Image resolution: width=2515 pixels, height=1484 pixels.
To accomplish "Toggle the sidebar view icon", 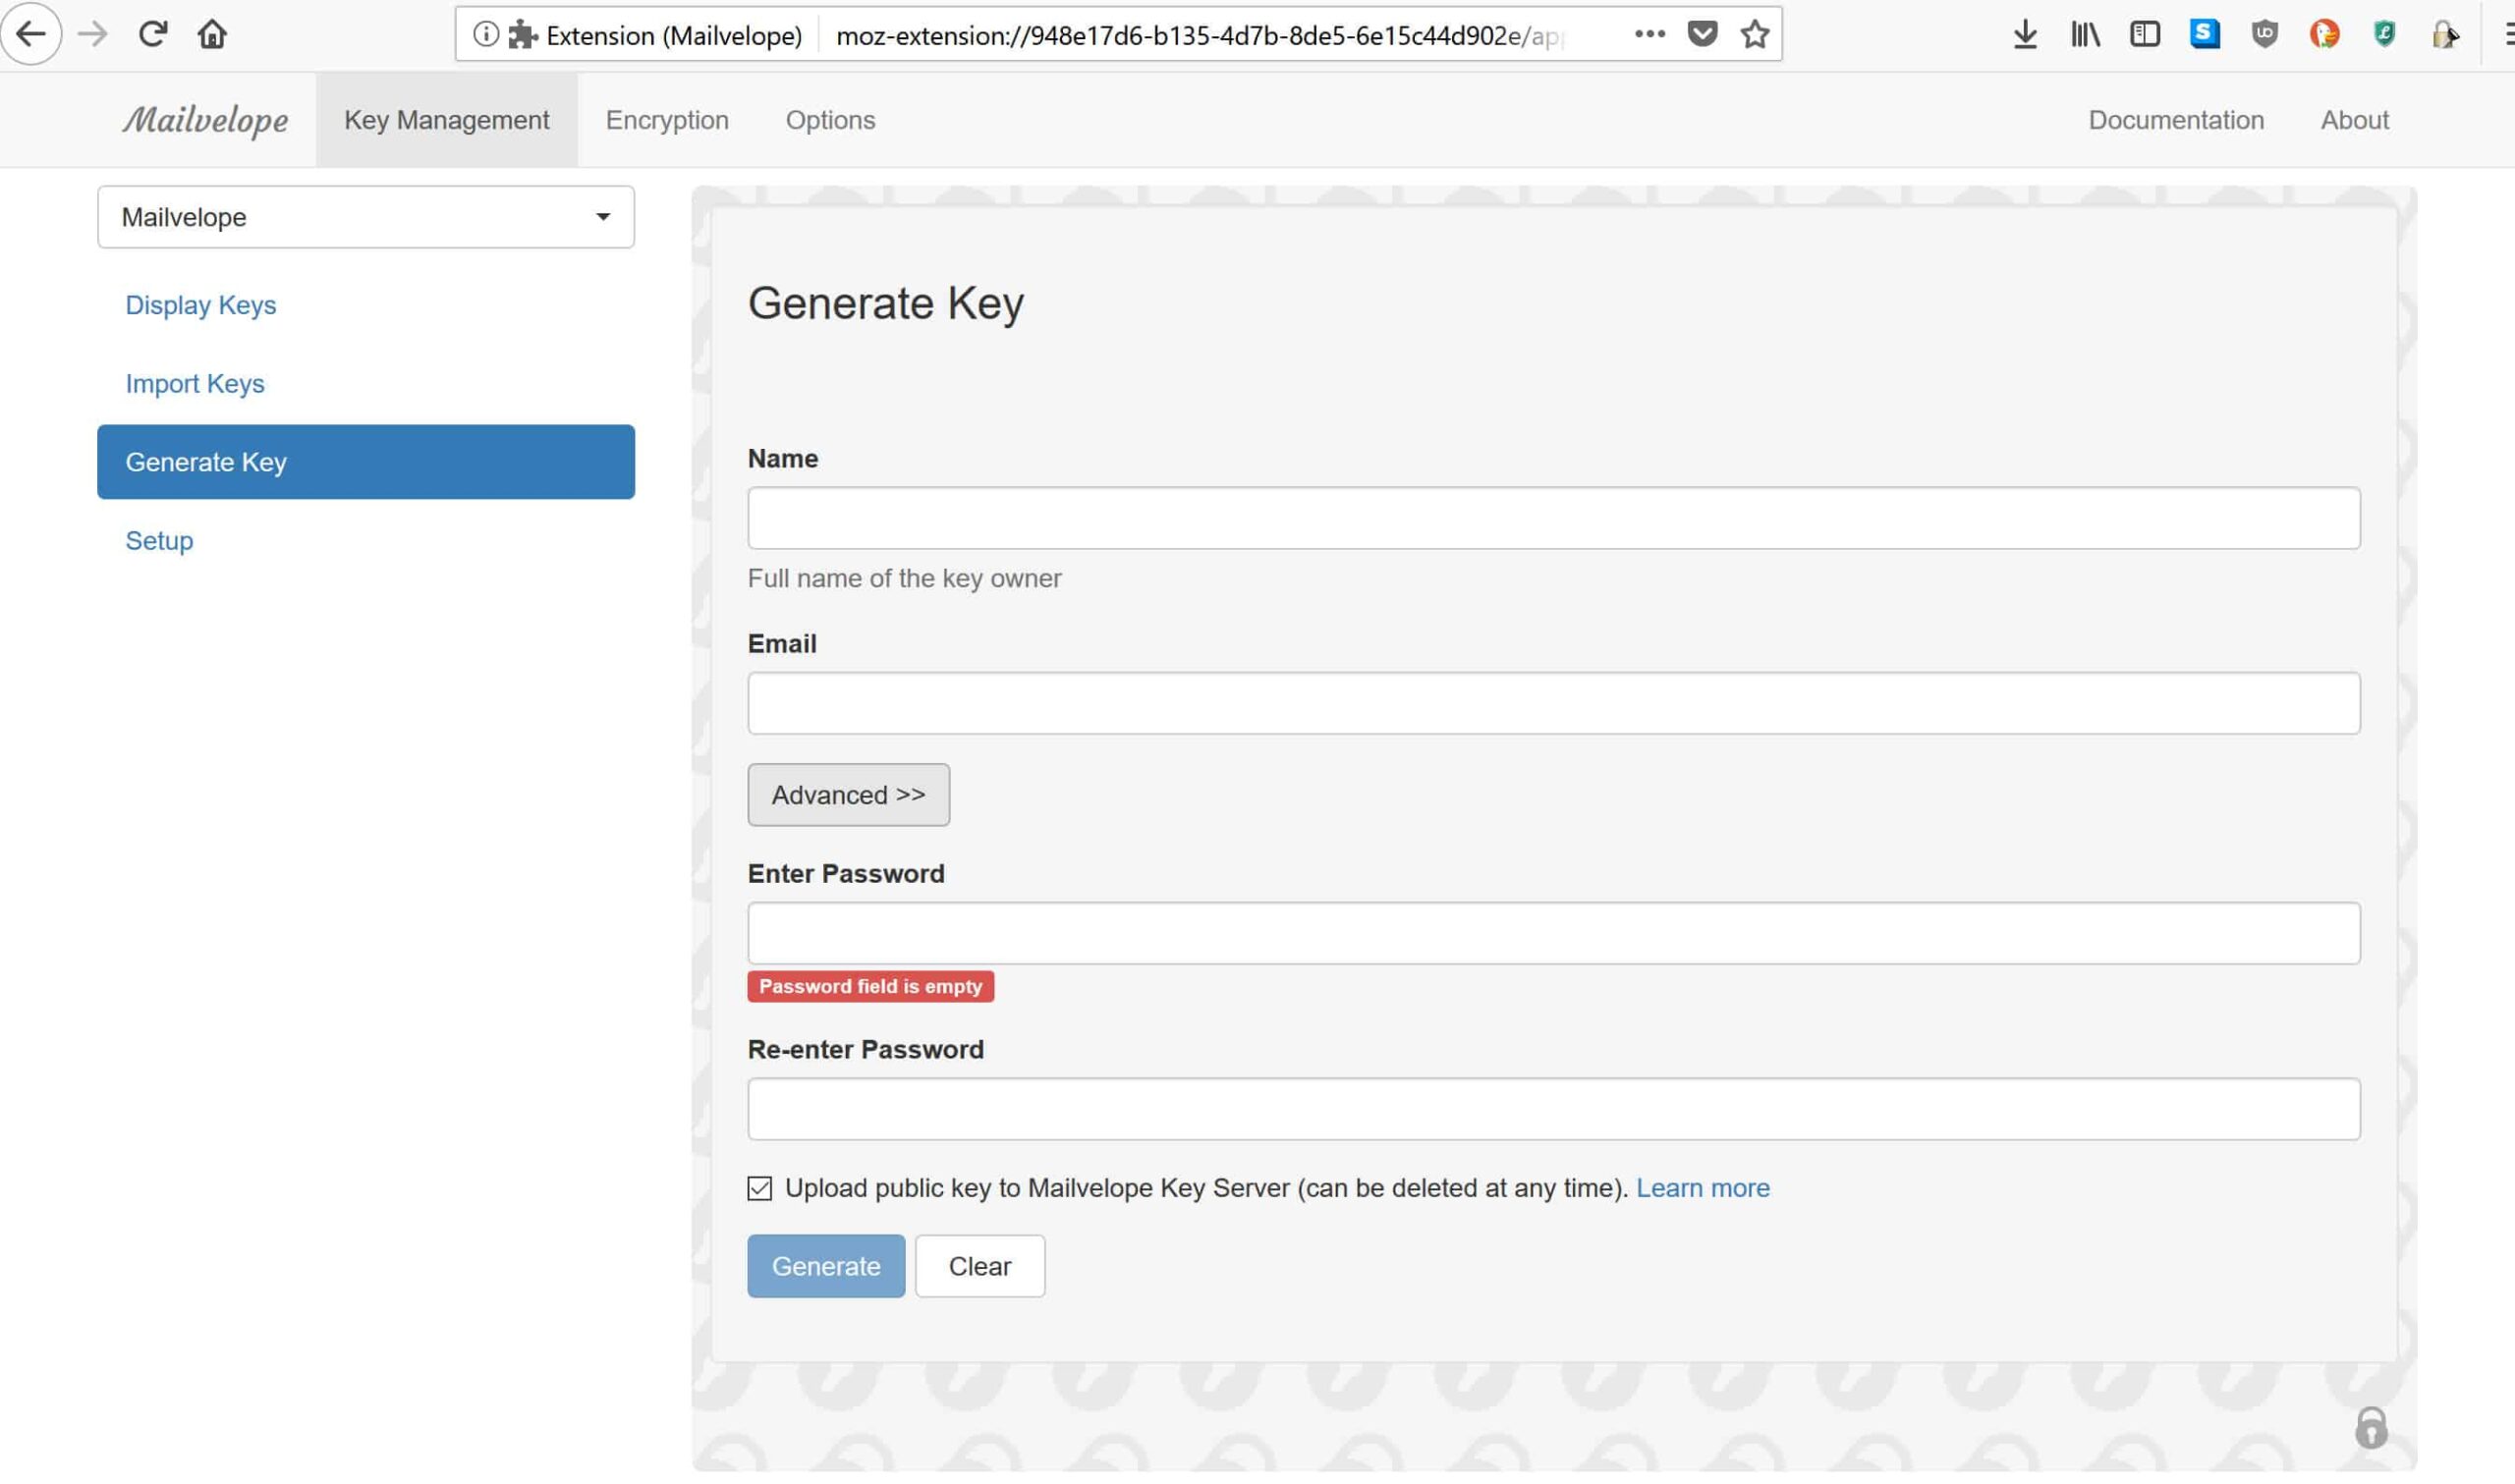I will 2145,35.
